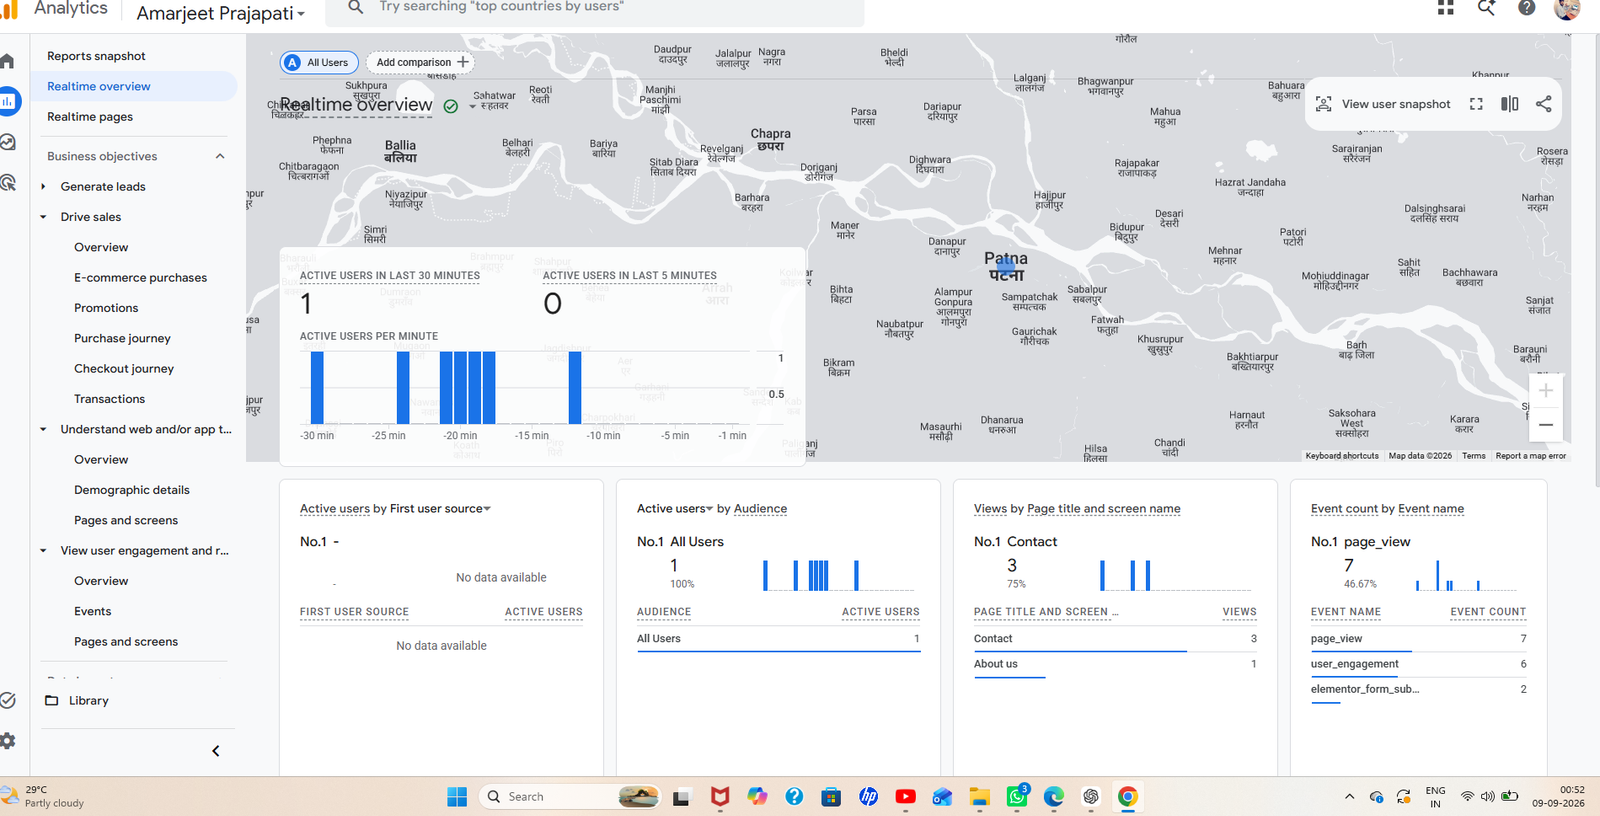Click Add comparison button
Viewport: 1600px width, 816px height.
pyautogui.click(x=421, y=62)
